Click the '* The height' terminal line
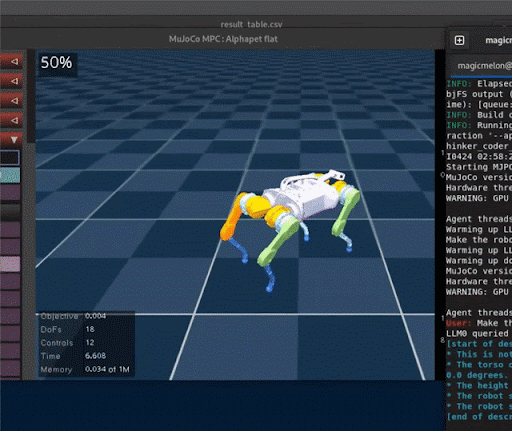This screenshot has width=512, height=431. (x=479, y=385)
